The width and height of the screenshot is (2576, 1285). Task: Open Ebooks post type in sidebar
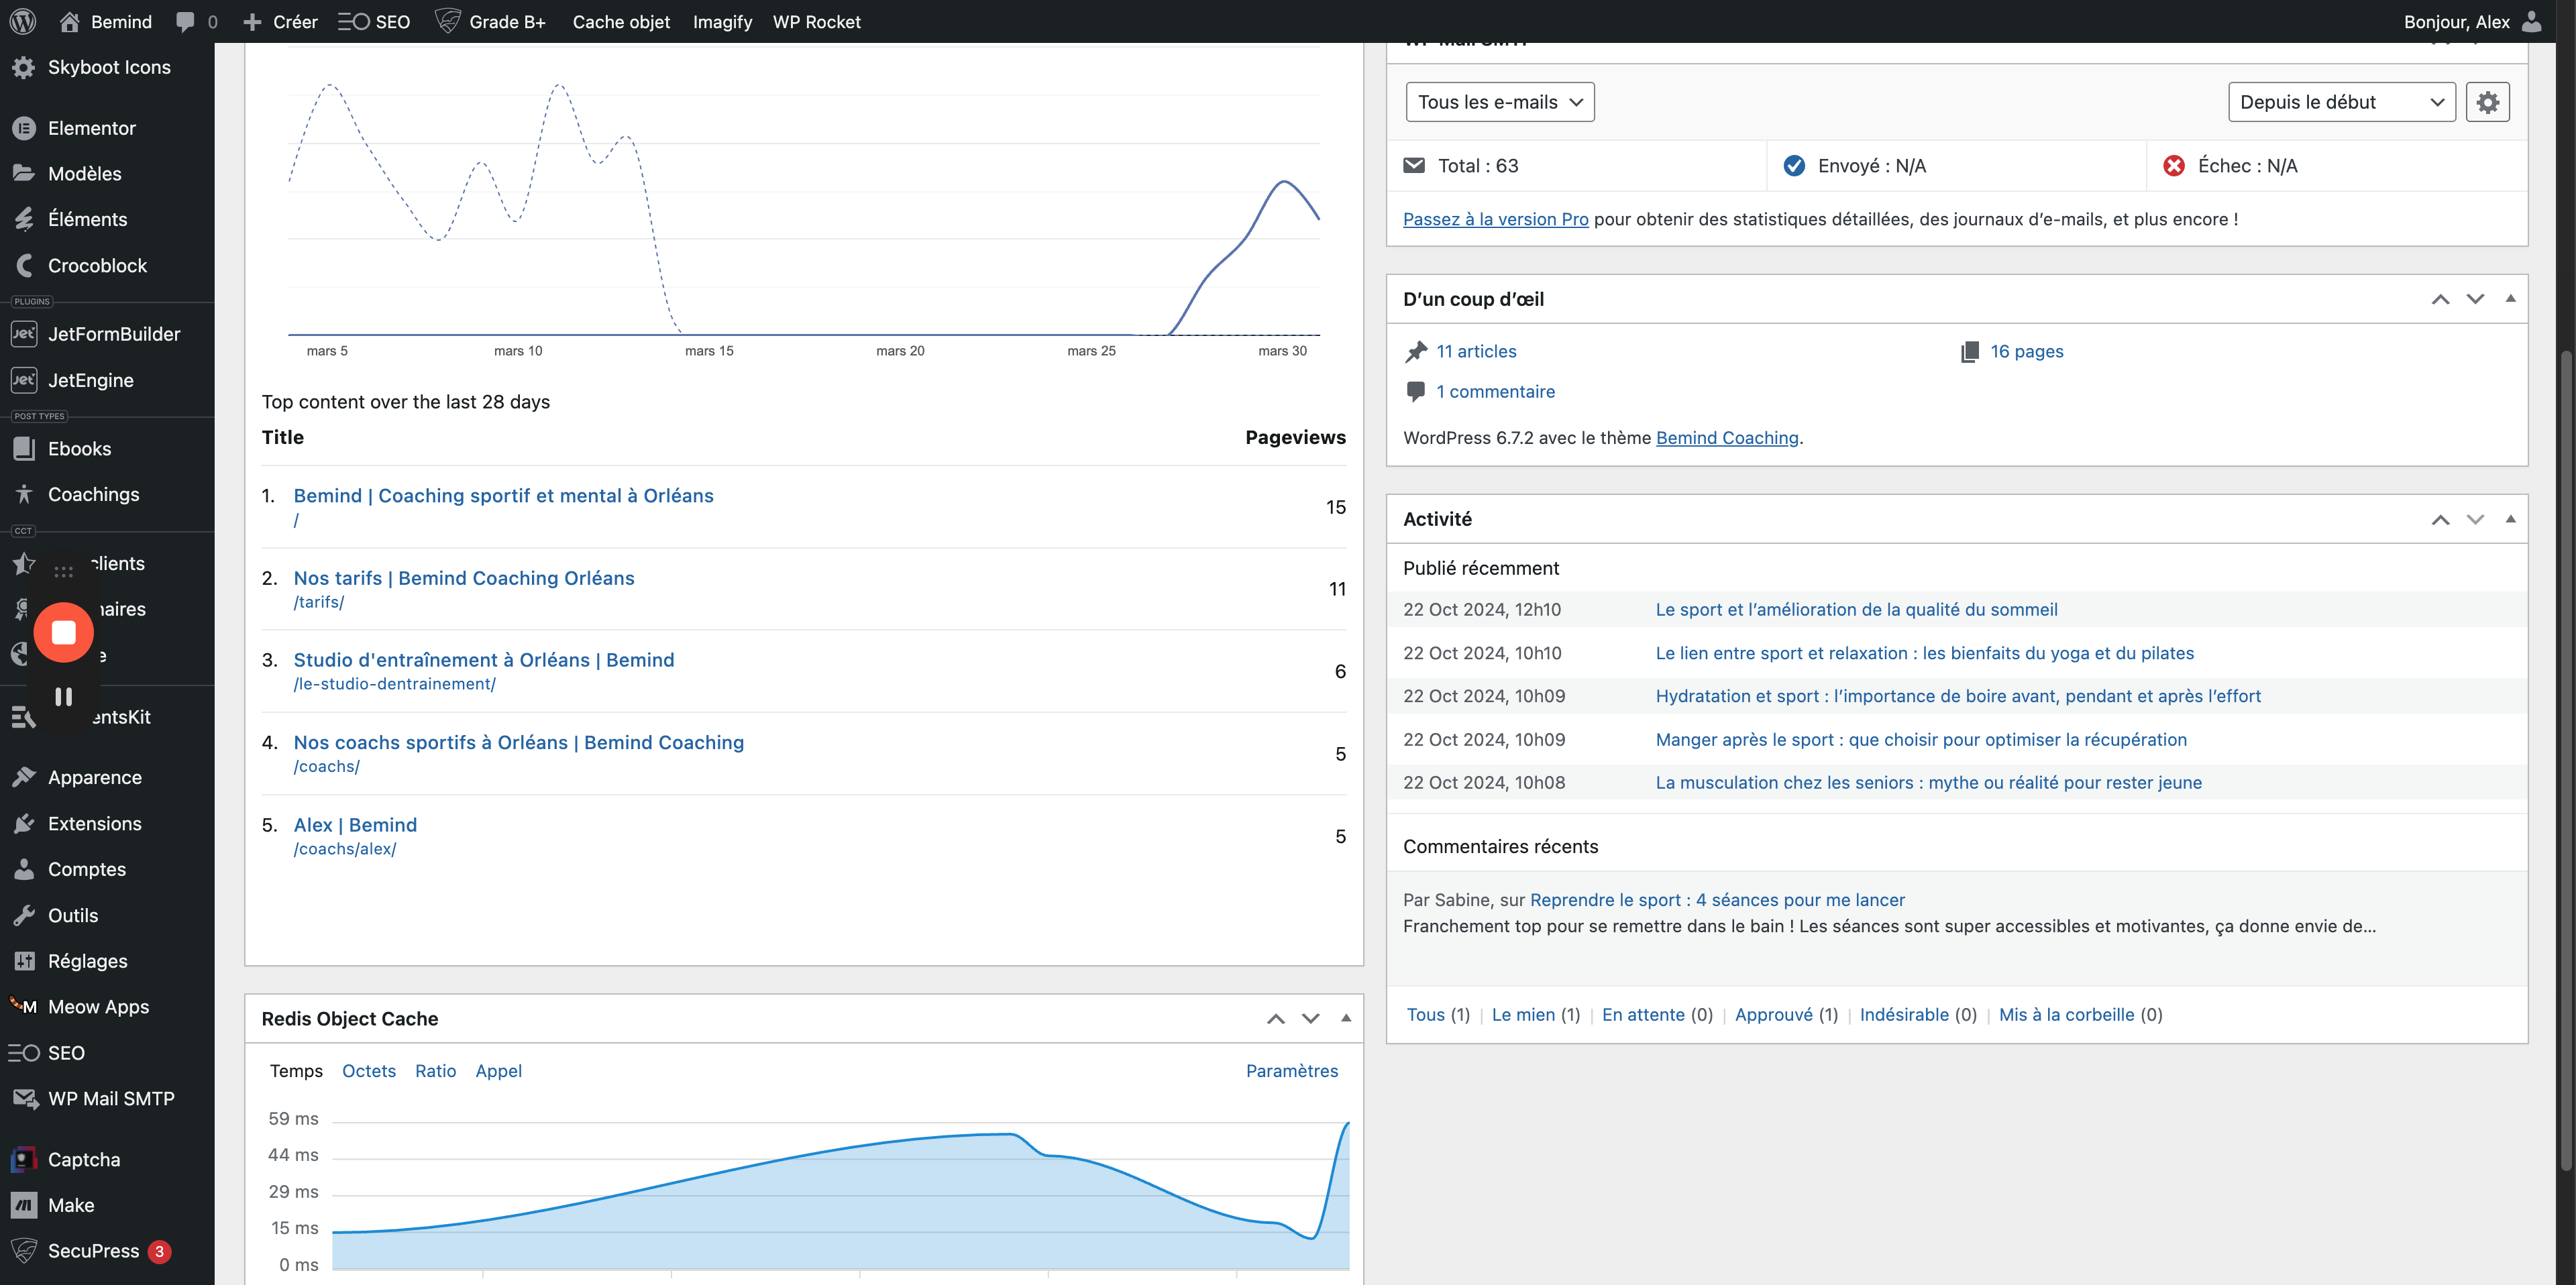click(x=107, y=449)
